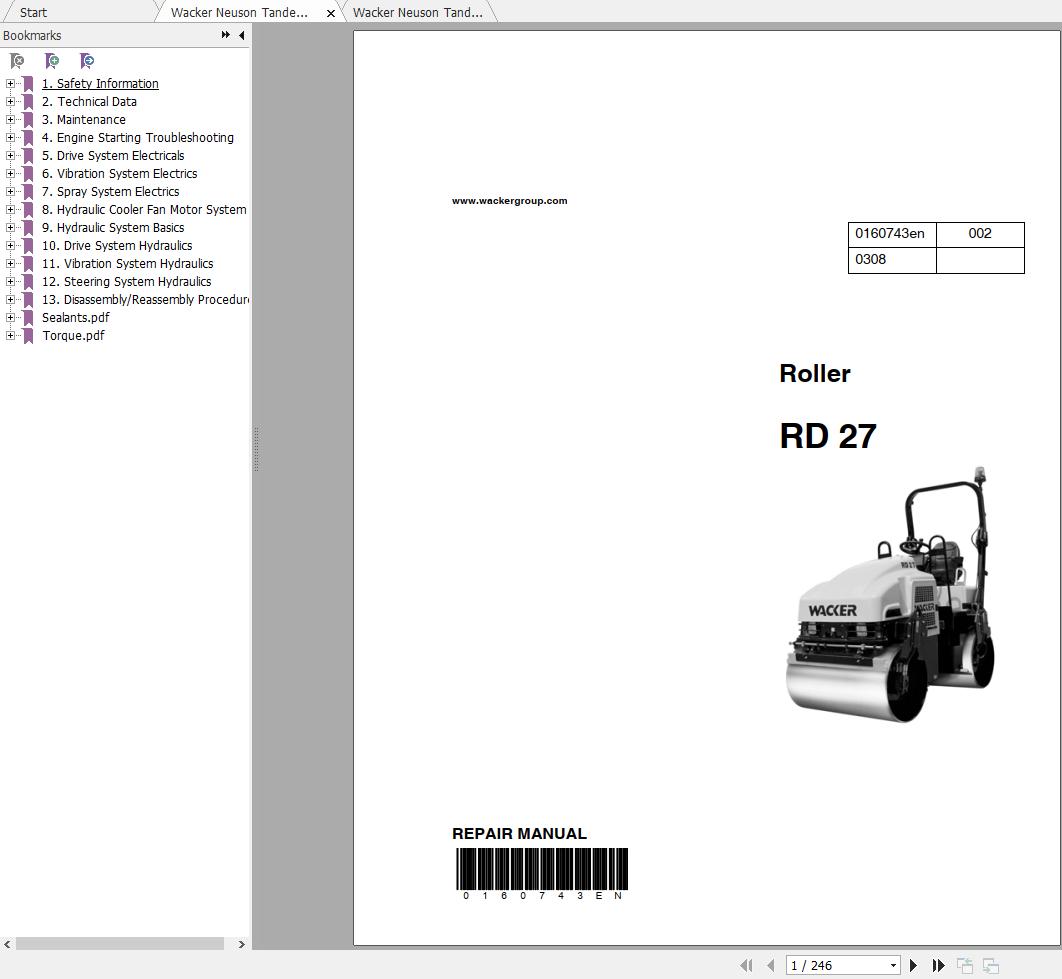This screenshot has width=1062, height=979.
Task: Switch to the second Wacker Neuson Tand... tab
Action: point(418,12)
